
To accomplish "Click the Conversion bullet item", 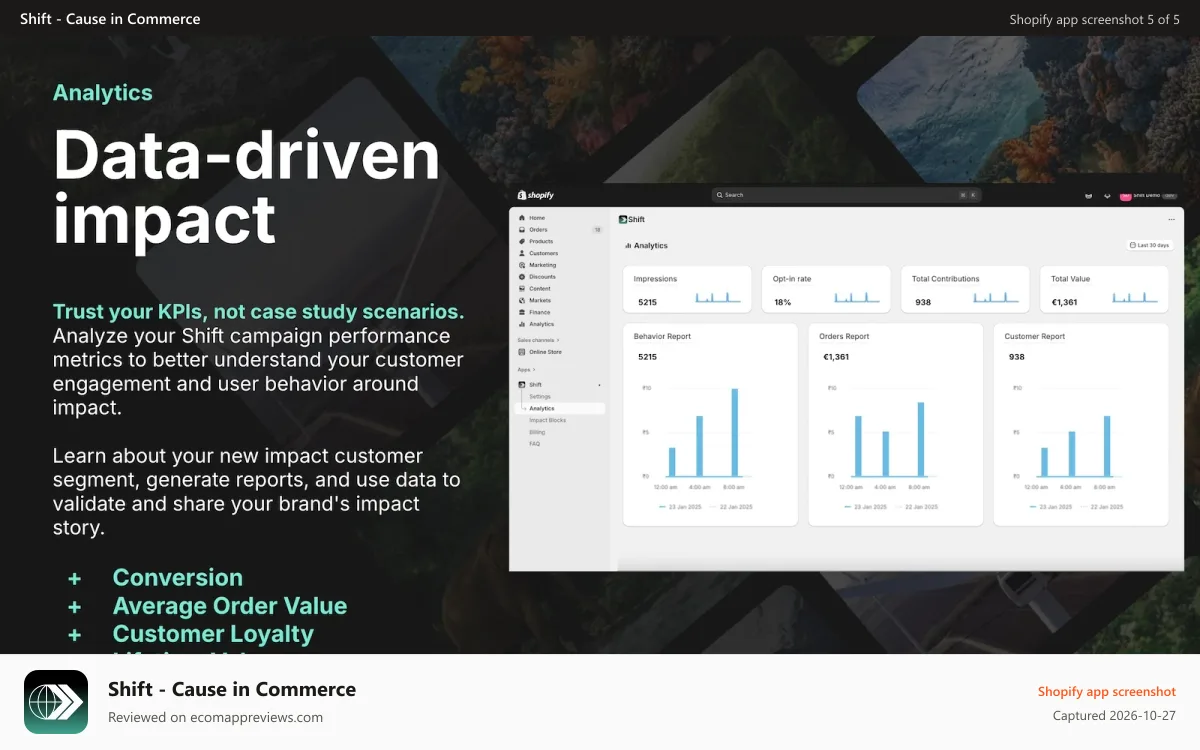I will (x=177, y=577).
